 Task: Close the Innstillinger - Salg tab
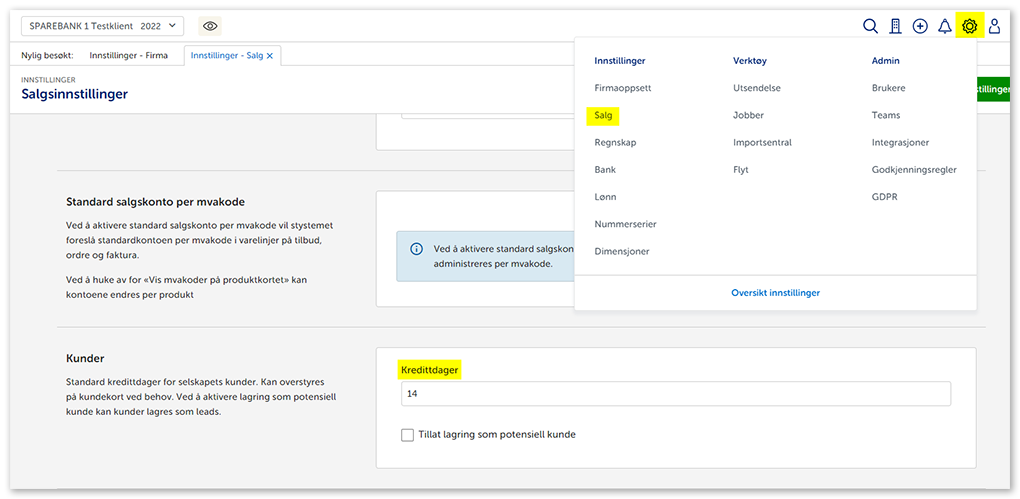point(270,56)
